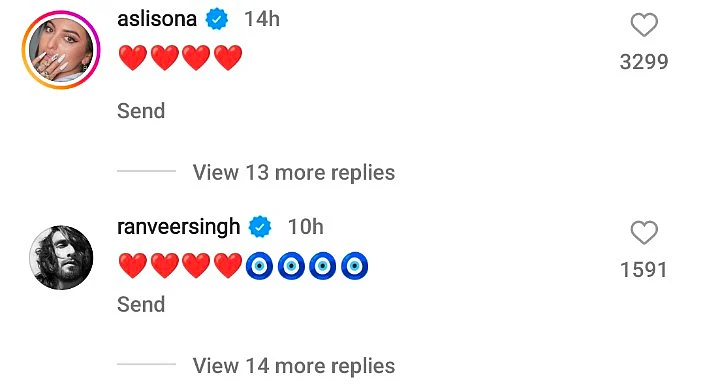
Task: Click first evil eye emoji in ranveersingh's comment
Action: tap(259, 266)
